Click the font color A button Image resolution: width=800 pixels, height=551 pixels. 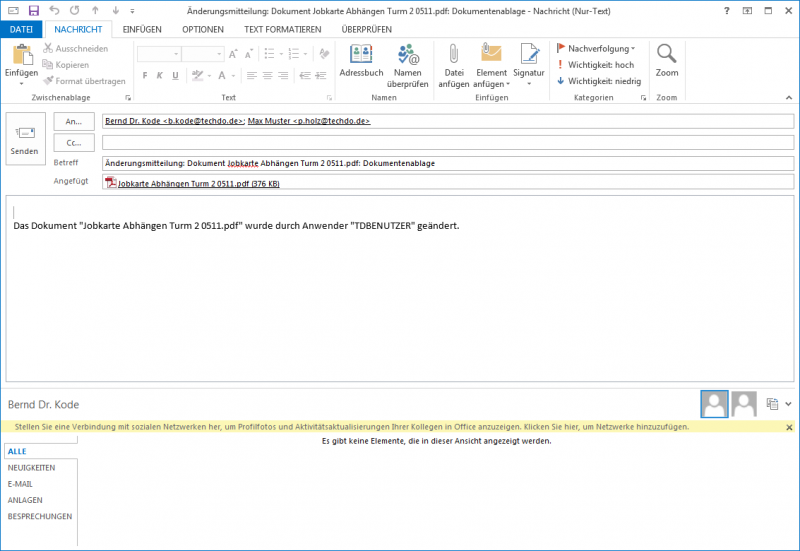(x=222, y=76)
